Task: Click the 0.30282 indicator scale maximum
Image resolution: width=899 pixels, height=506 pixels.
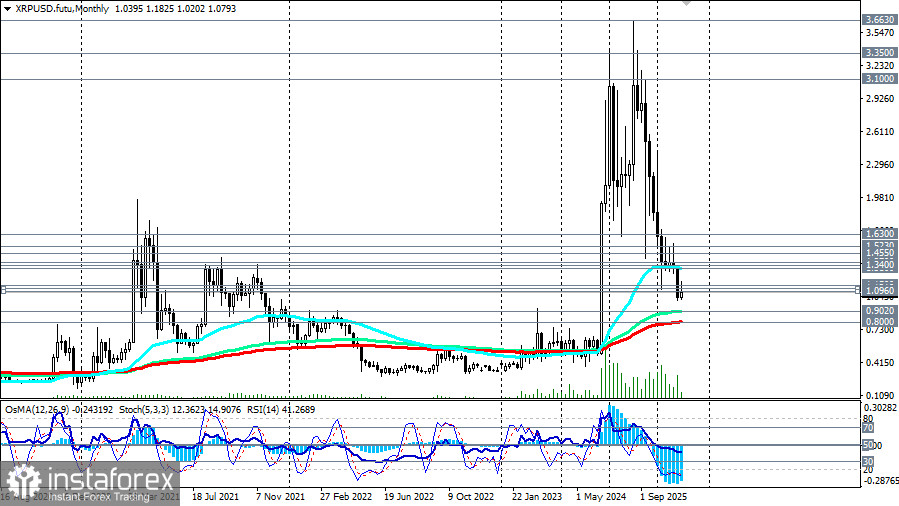Action: [x=881, y=407]
